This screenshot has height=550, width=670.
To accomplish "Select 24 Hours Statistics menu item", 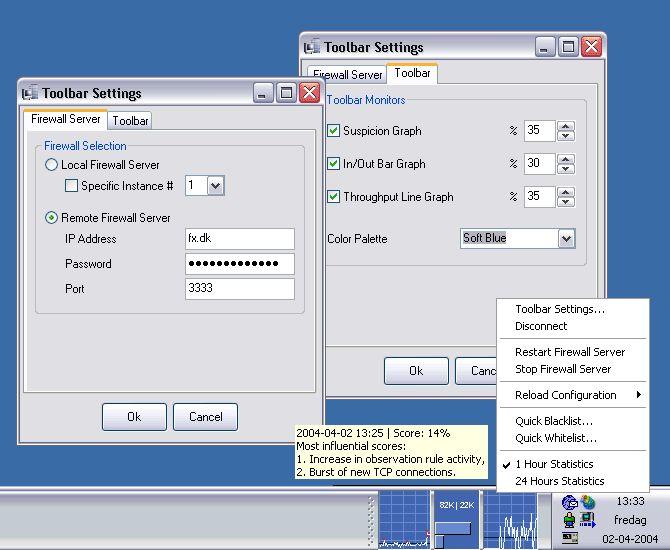I will tap(559, 481).
